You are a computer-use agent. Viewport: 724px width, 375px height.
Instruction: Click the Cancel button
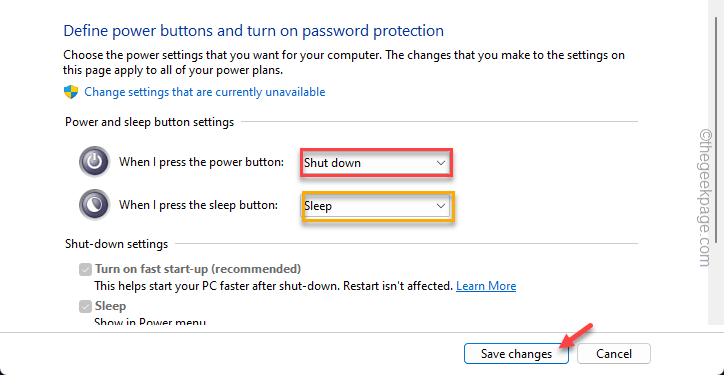[x=614, y=354]
